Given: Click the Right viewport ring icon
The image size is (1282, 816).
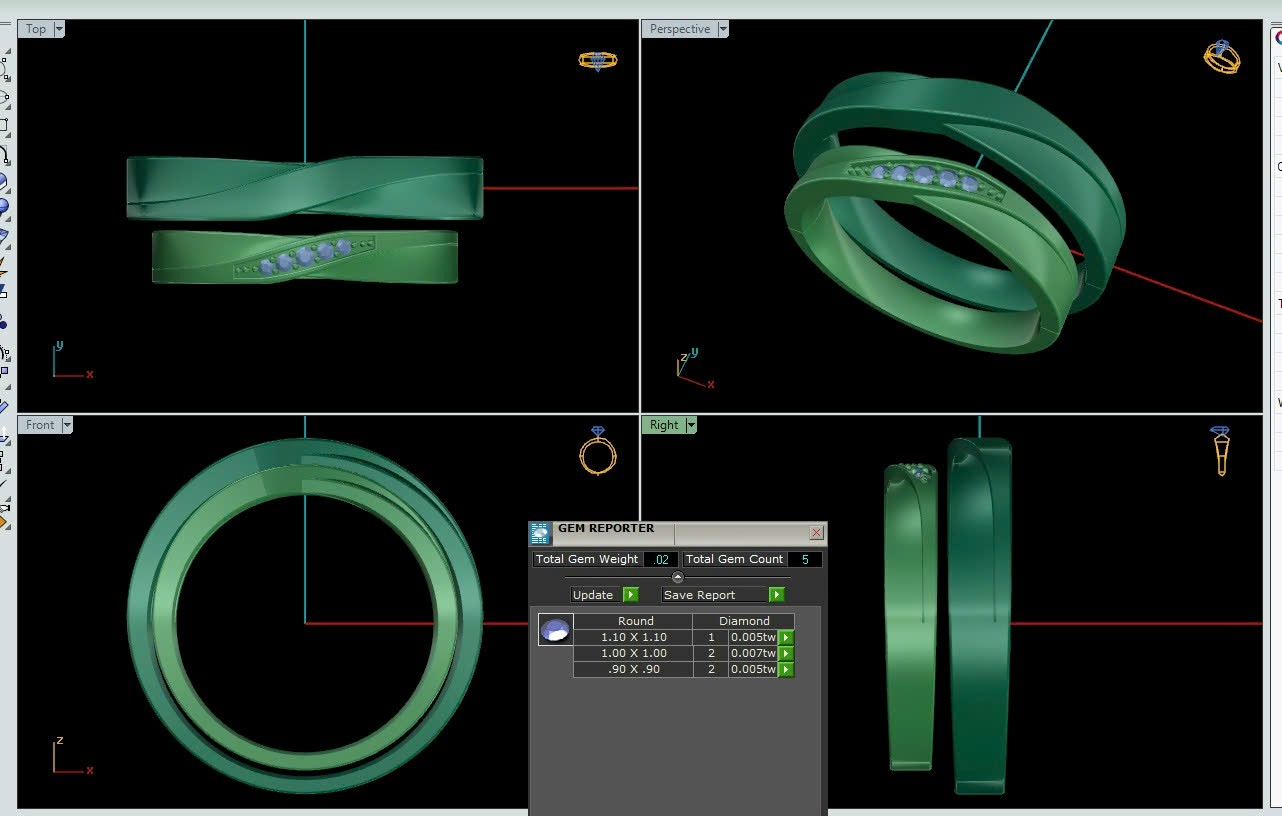Looking at the screenshot, I should pos(1220,451).
